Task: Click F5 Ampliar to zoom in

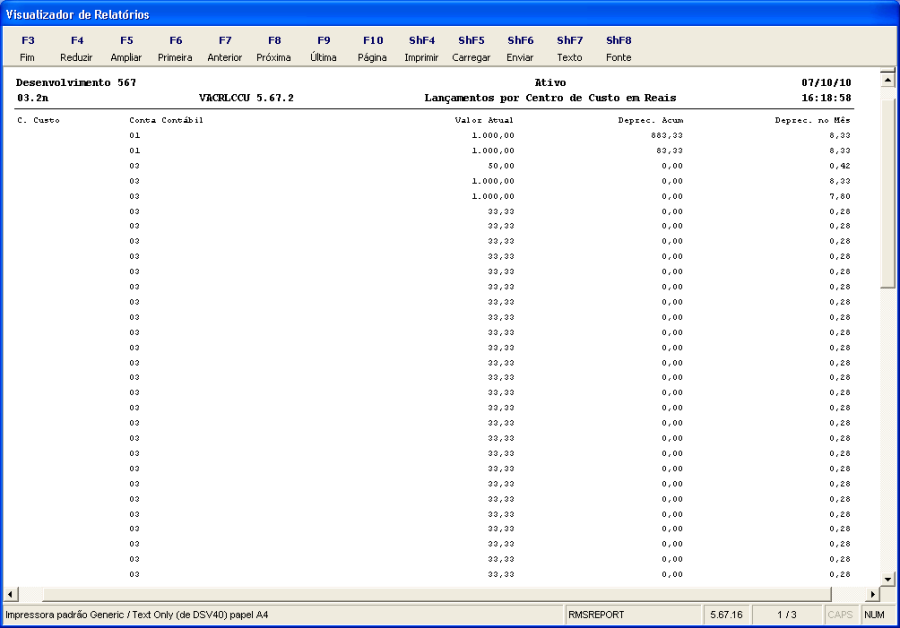Action: pos(126,48)
